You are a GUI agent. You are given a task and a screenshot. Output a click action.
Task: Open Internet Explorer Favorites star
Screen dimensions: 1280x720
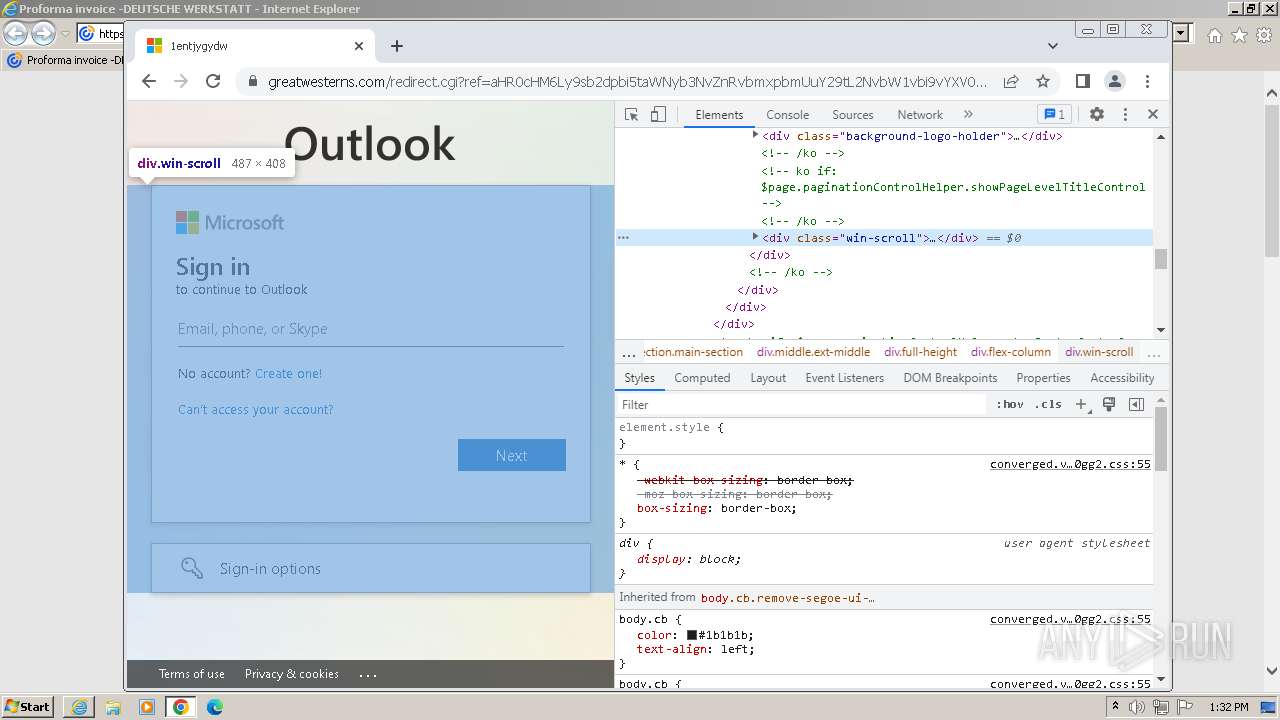pyautogui.click(x=1239, y=35)
